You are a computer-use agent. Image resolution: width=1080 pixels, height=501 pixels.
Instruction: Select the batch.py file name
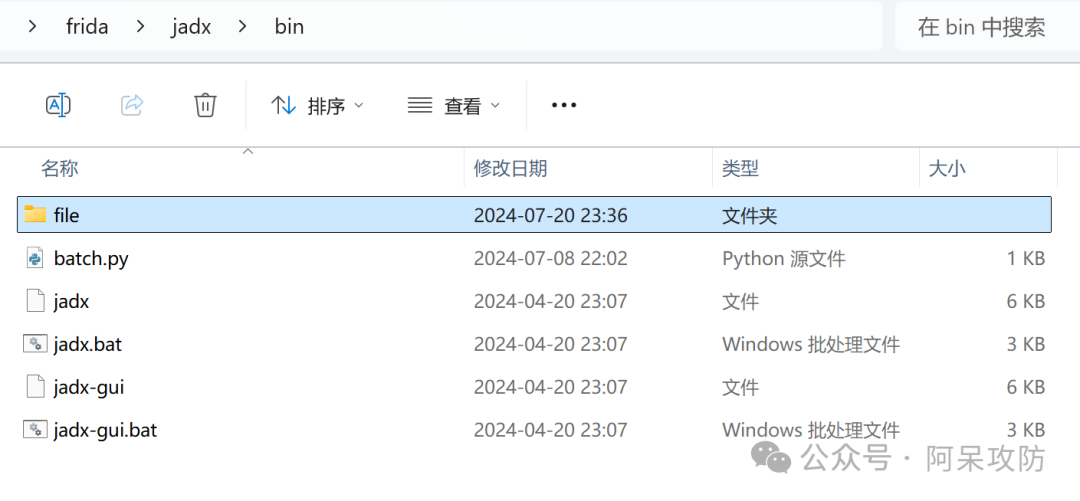point(91,259)
